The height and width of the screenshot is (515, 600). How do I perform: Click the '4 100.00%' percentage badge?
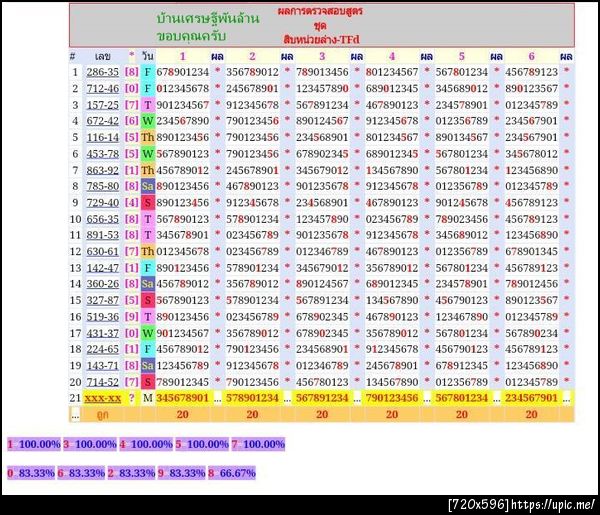[x=146, y=444]
